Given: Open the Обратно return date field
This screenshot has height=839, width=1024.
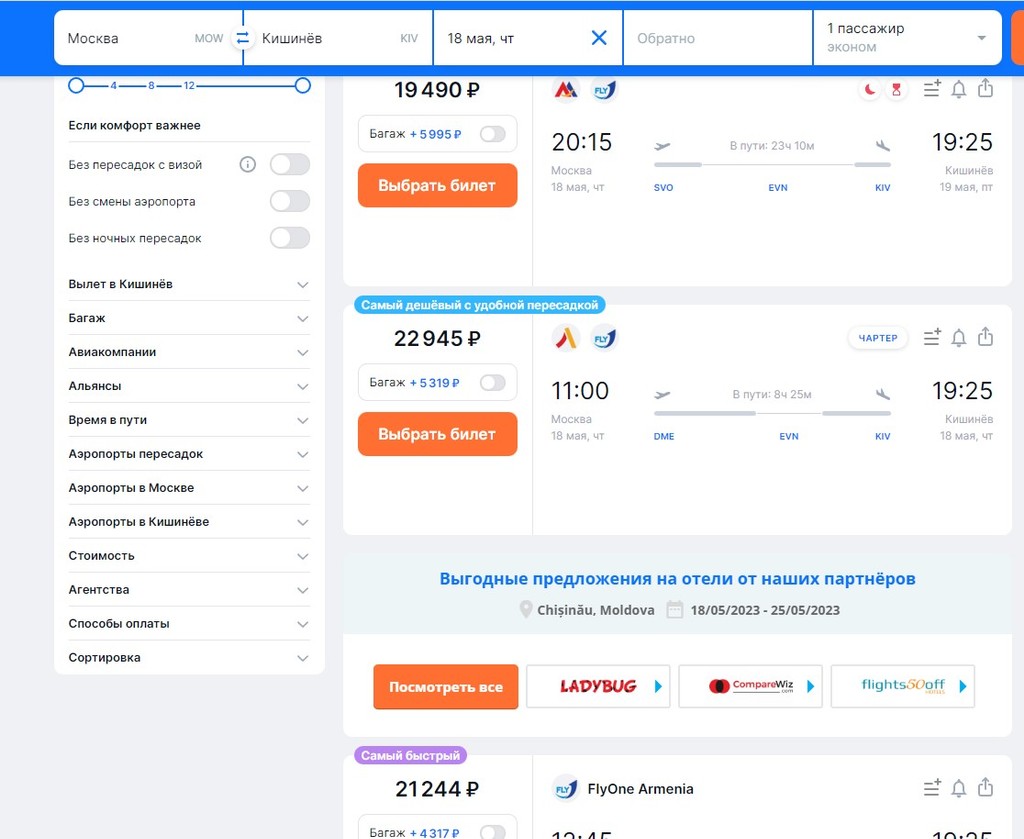Looking at the screenshot, I should click(x=718, y=38).
